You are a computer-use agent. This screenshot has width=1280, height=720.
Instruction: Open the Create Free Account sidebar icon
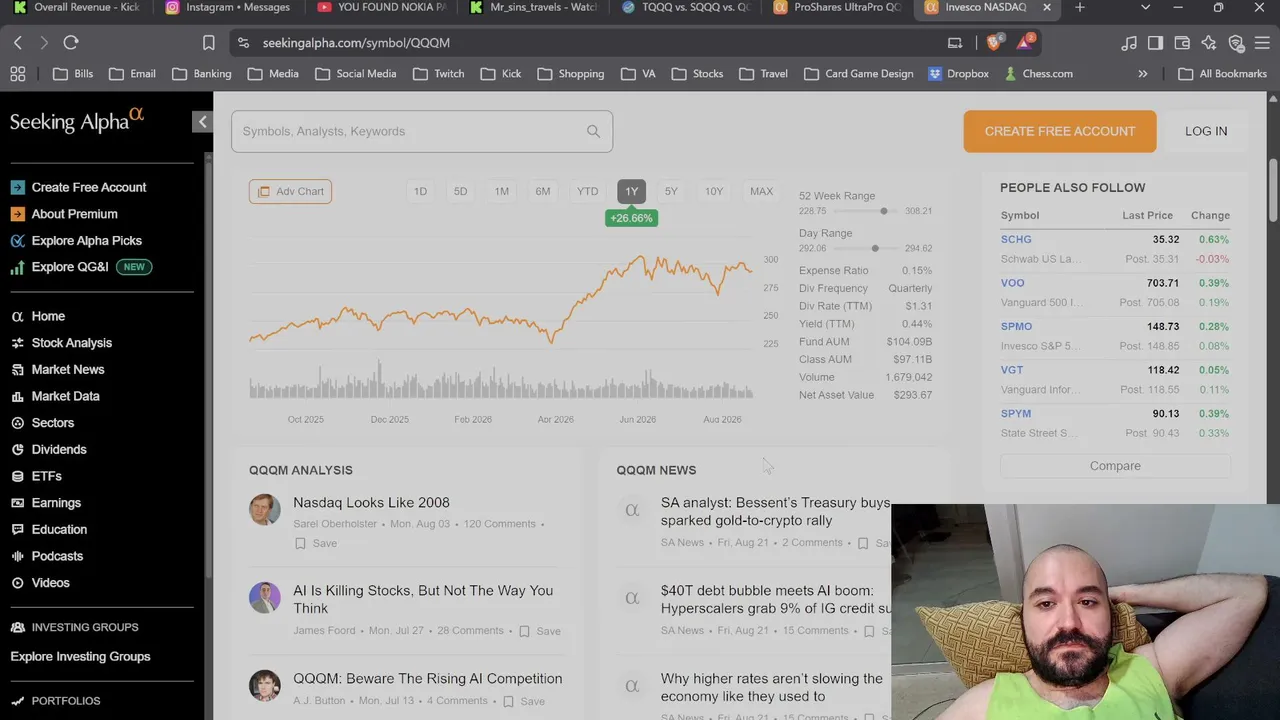coord(17,187)
